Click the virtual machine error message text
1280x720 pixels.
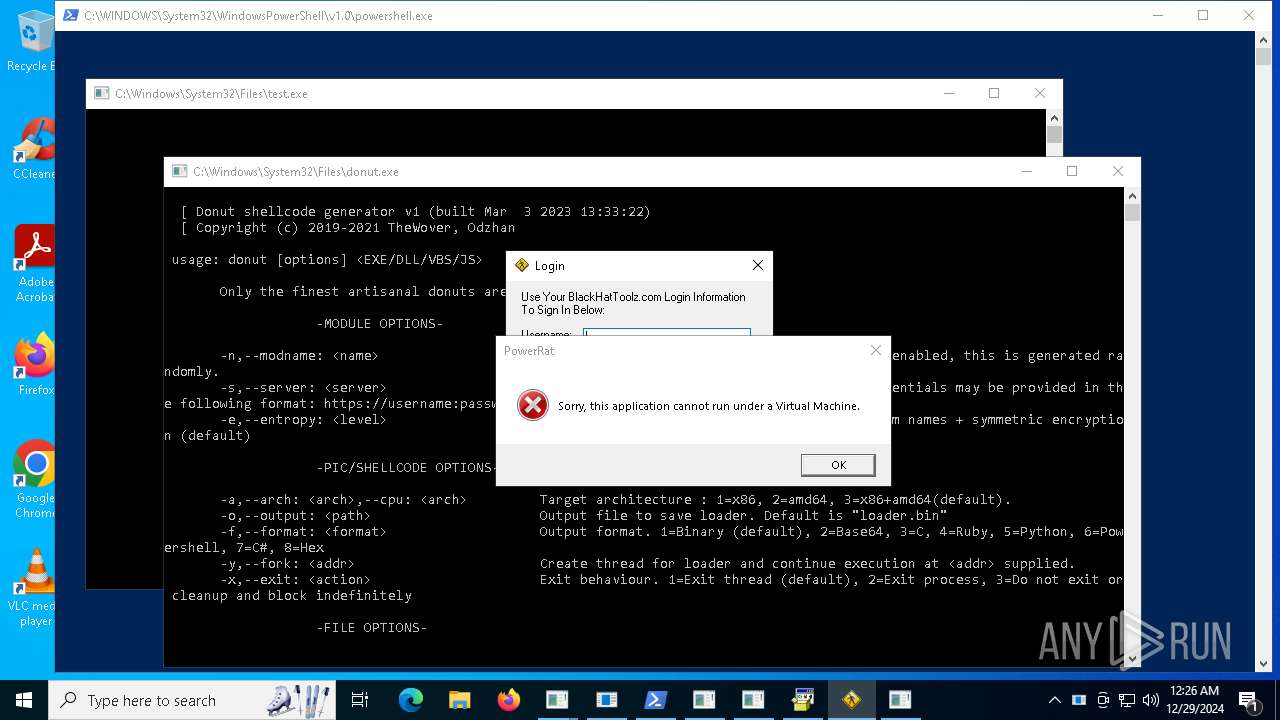pyautogui.click(x=708, y=406)
